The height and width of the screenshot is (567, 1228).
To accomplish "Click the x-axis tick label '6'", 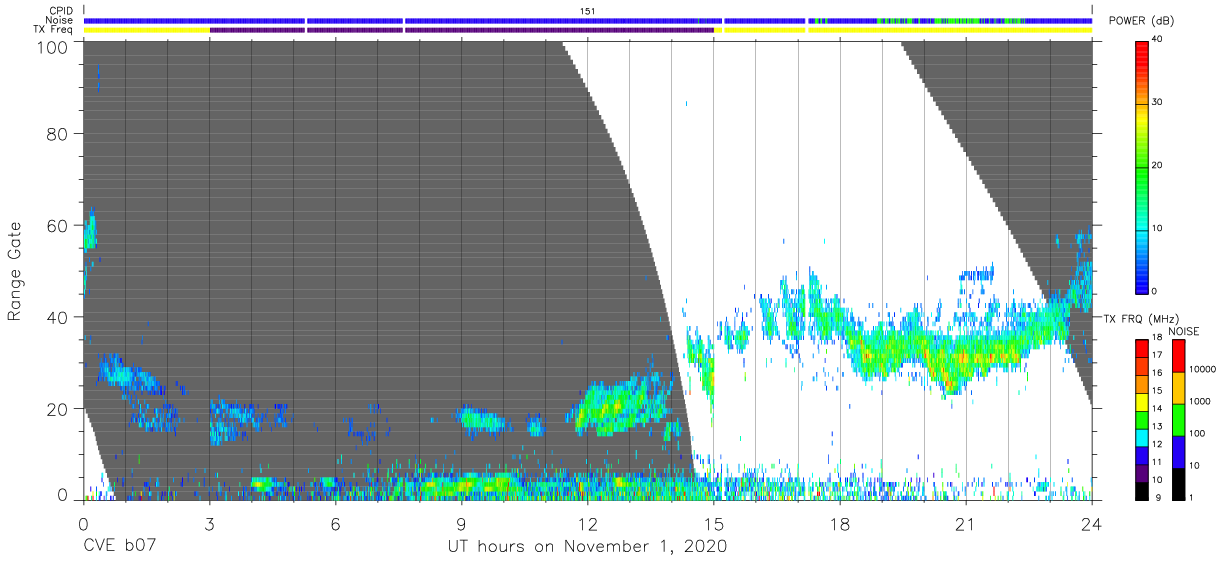I will (x=335, y=524).
